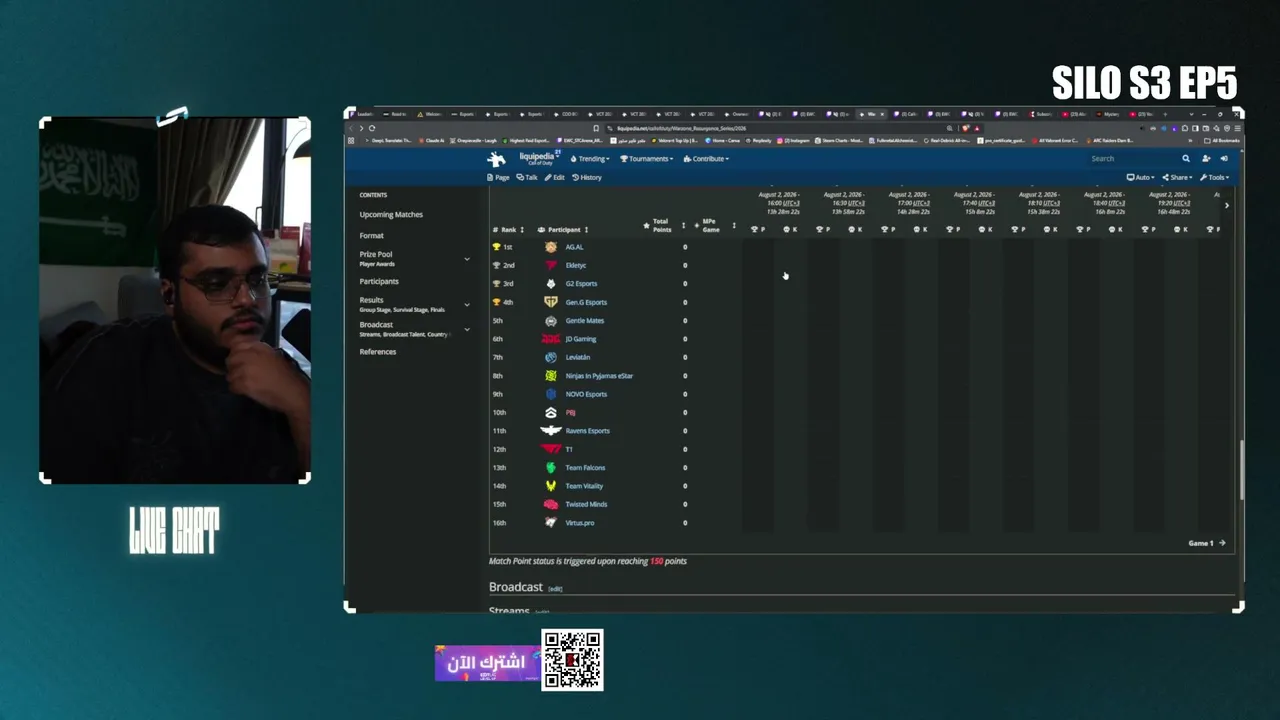Open the Virtus.pro link

[x=580, y=523]
